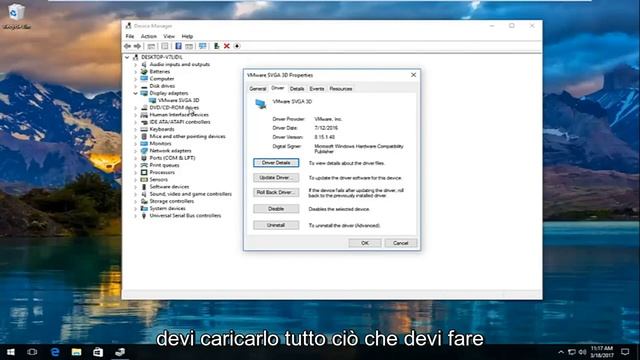
Task: Click the red X Uninstall toolbar icon
Action: [227, 46]
